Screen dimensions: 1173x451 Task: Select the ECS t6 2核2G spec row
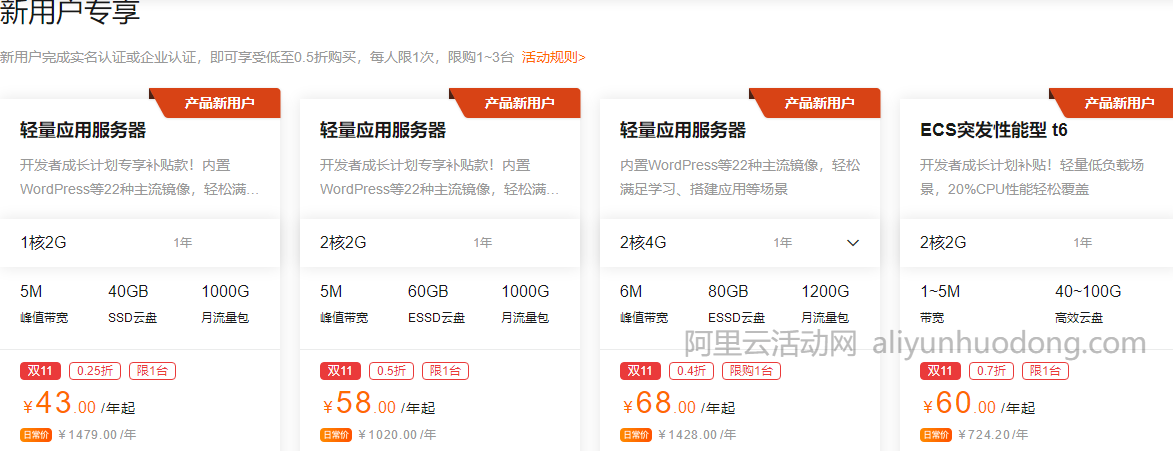coord(1036,242)
